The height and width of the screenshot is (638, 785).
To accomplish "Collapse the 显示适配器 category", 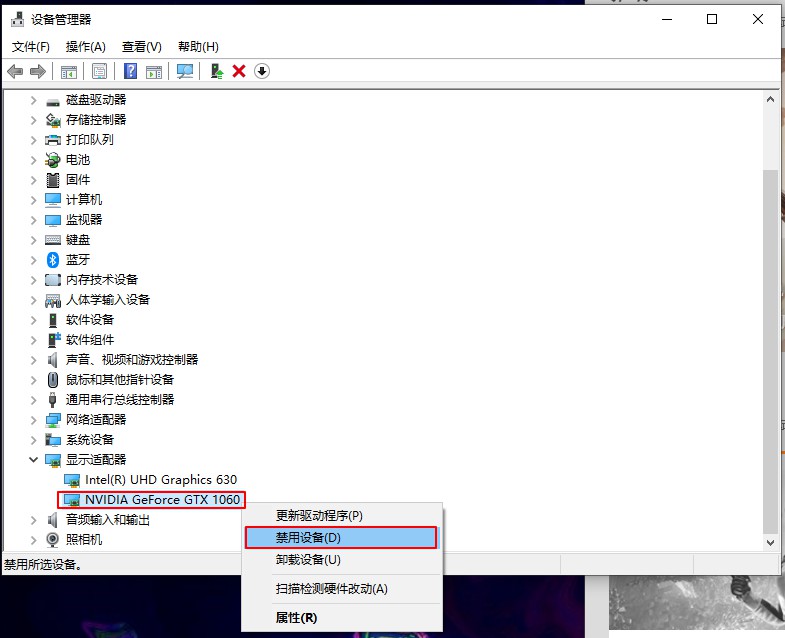I will point(33,460).
